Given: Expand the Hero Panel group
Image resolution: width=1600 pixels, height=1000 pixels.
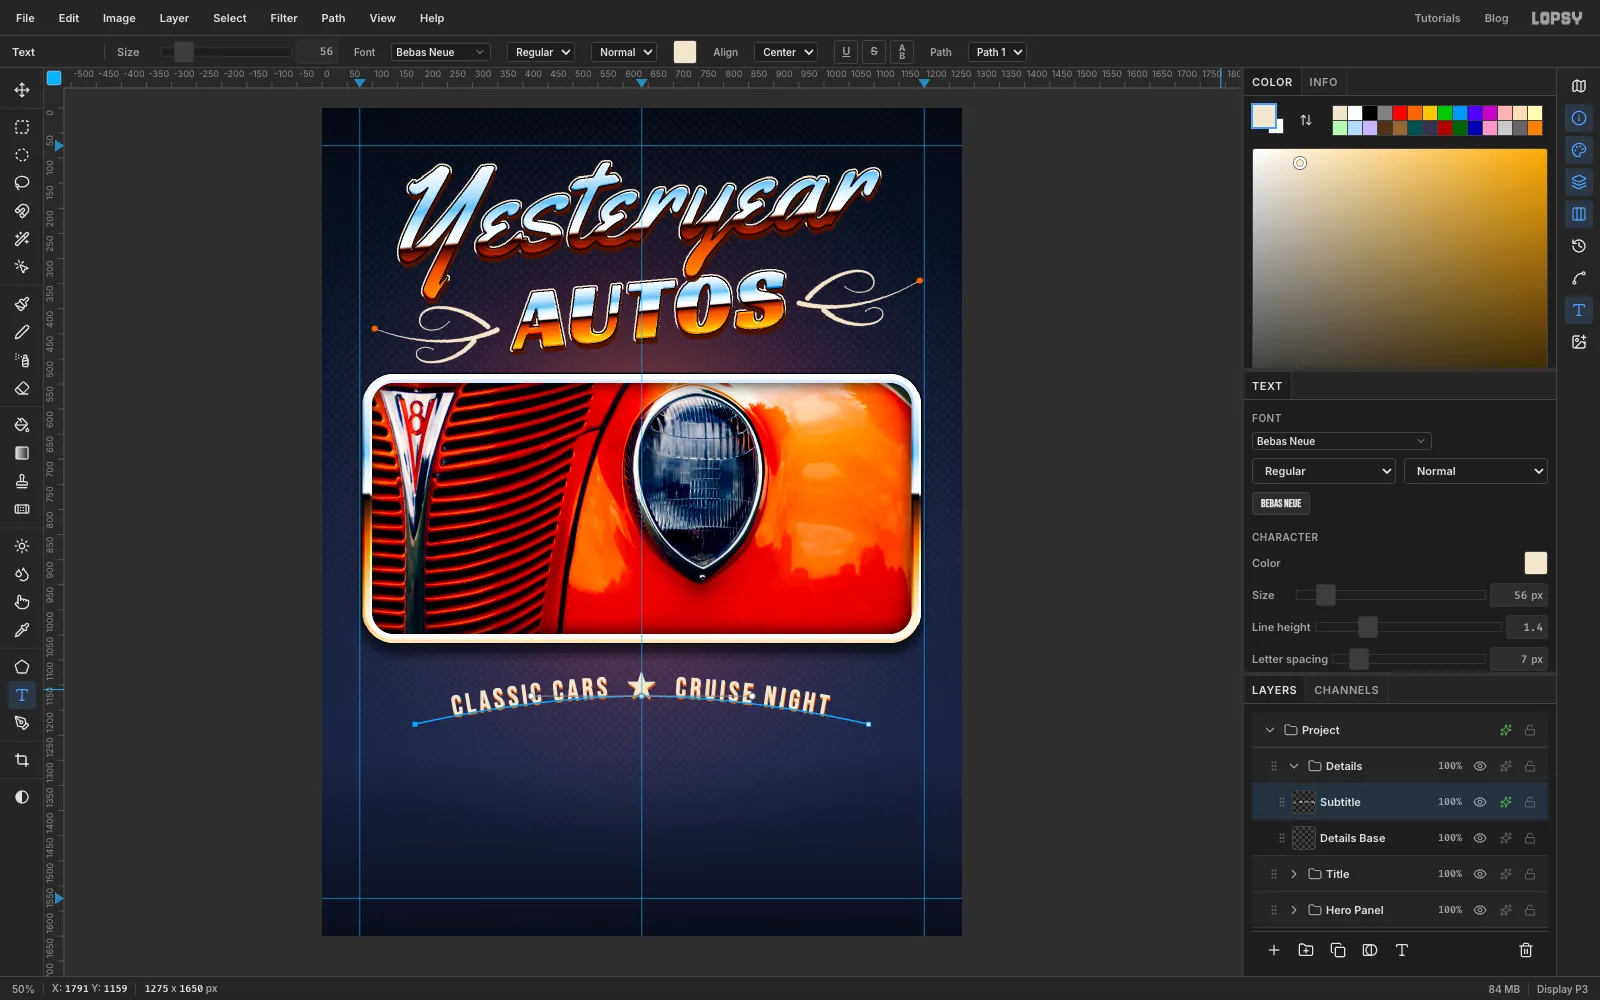Looking at the screenshot, I should [1294, 910].
